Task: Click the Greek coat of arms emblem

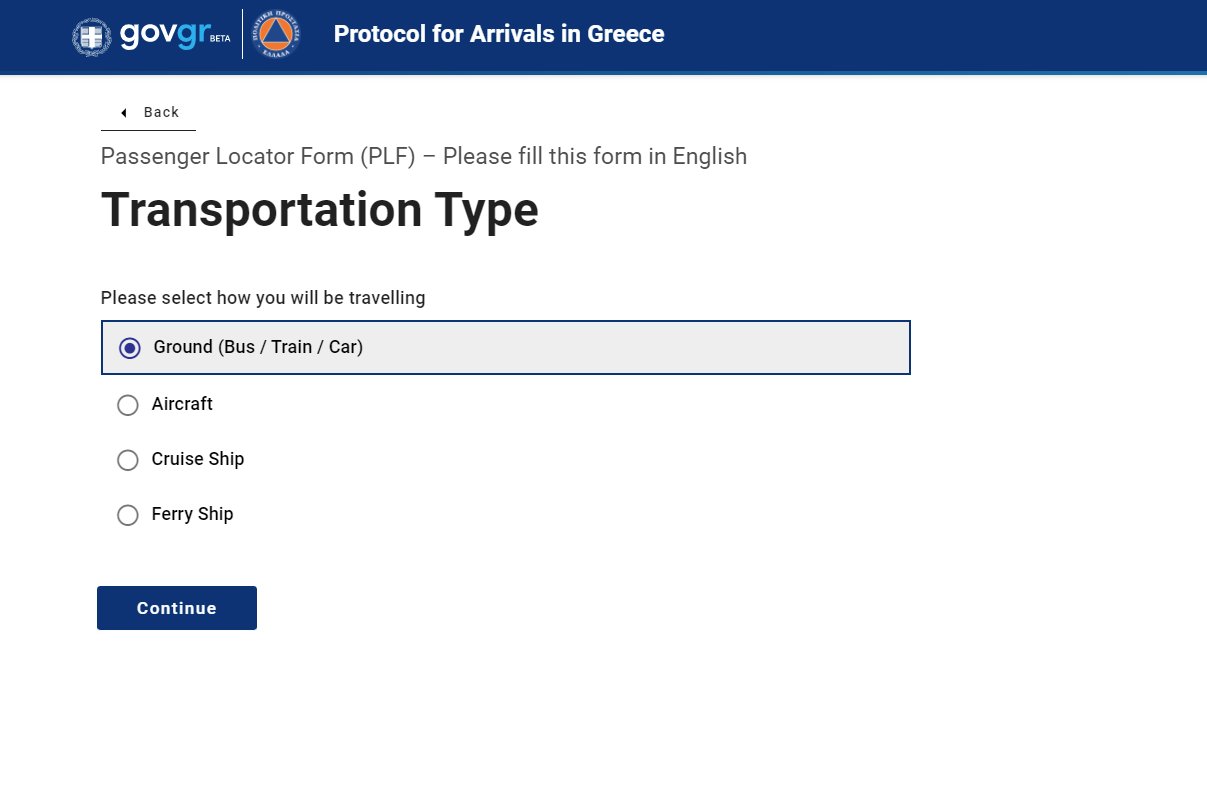Action: coord(92,36)
